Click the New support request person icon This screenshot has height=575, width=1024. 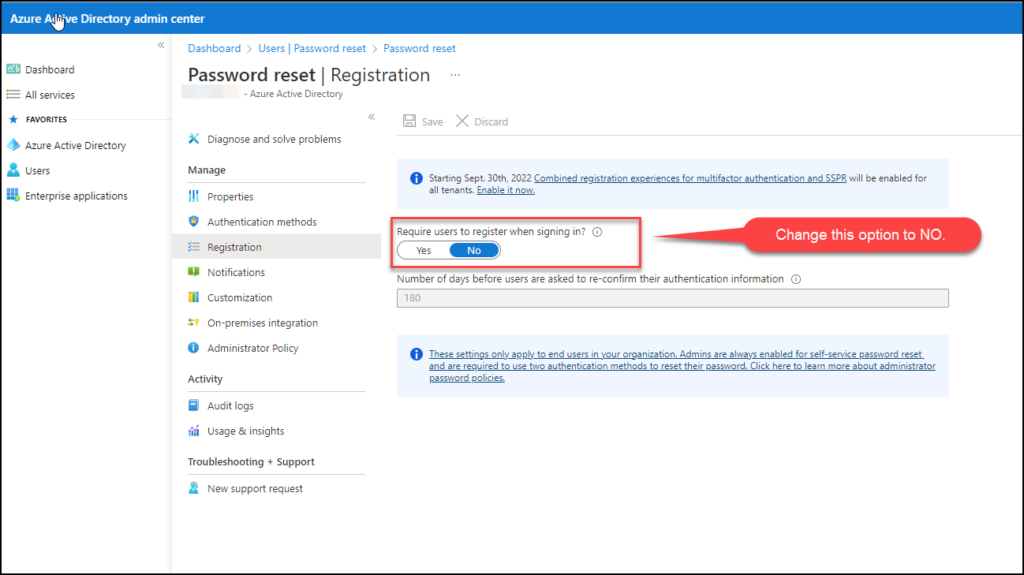click(x=193, y=488)
